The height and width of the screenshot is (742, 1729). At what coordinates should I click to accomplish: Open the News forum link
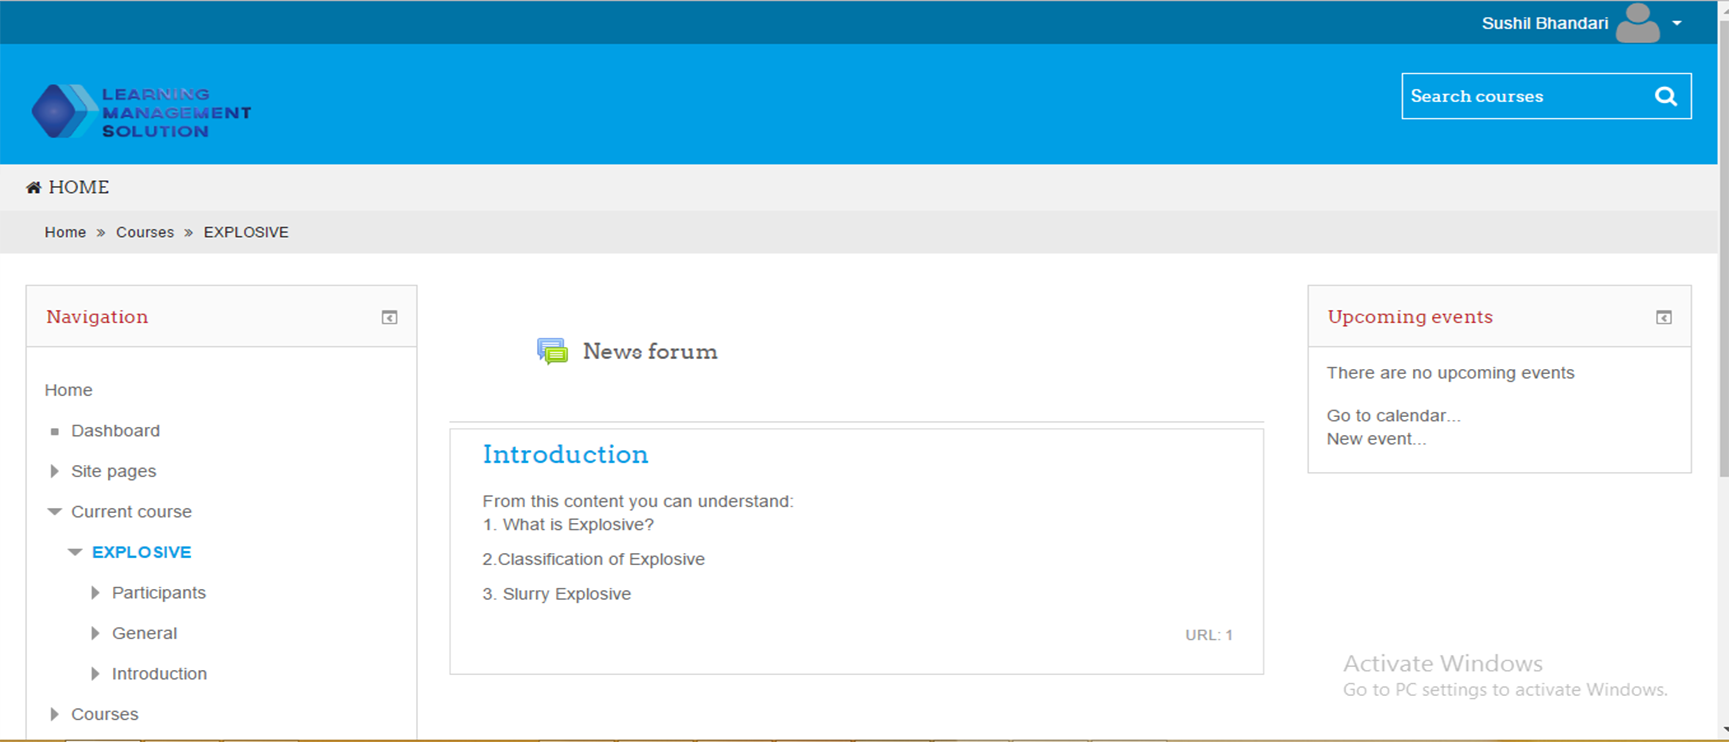(x=650, y=351)
